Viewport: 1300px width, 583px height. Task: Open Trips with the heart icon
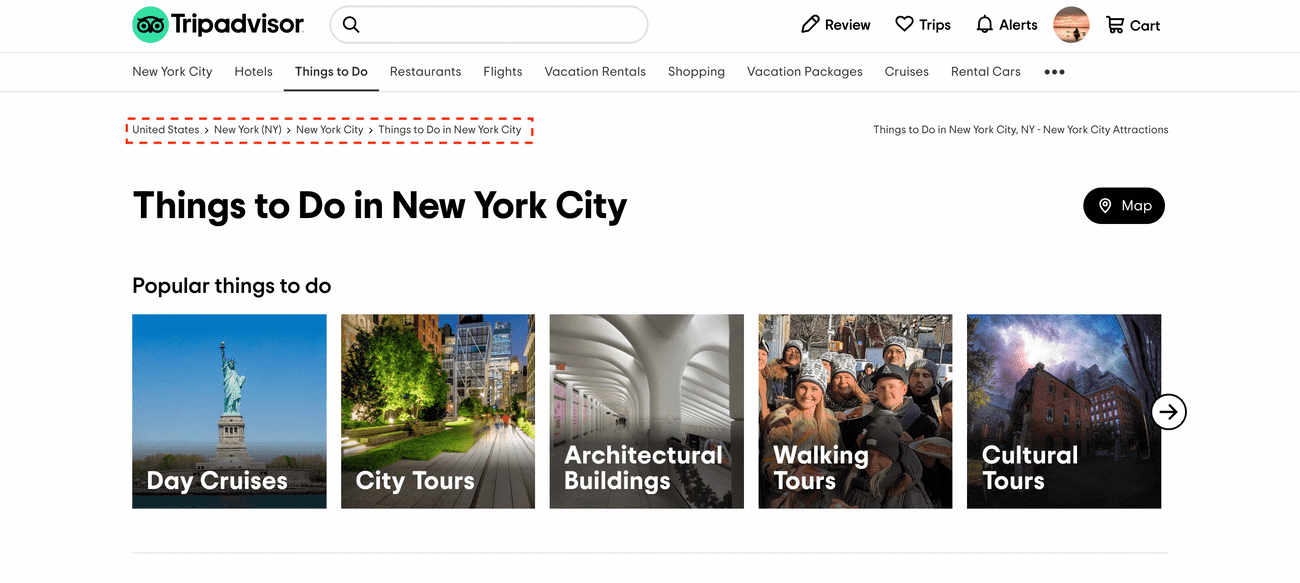coord(923,25)
